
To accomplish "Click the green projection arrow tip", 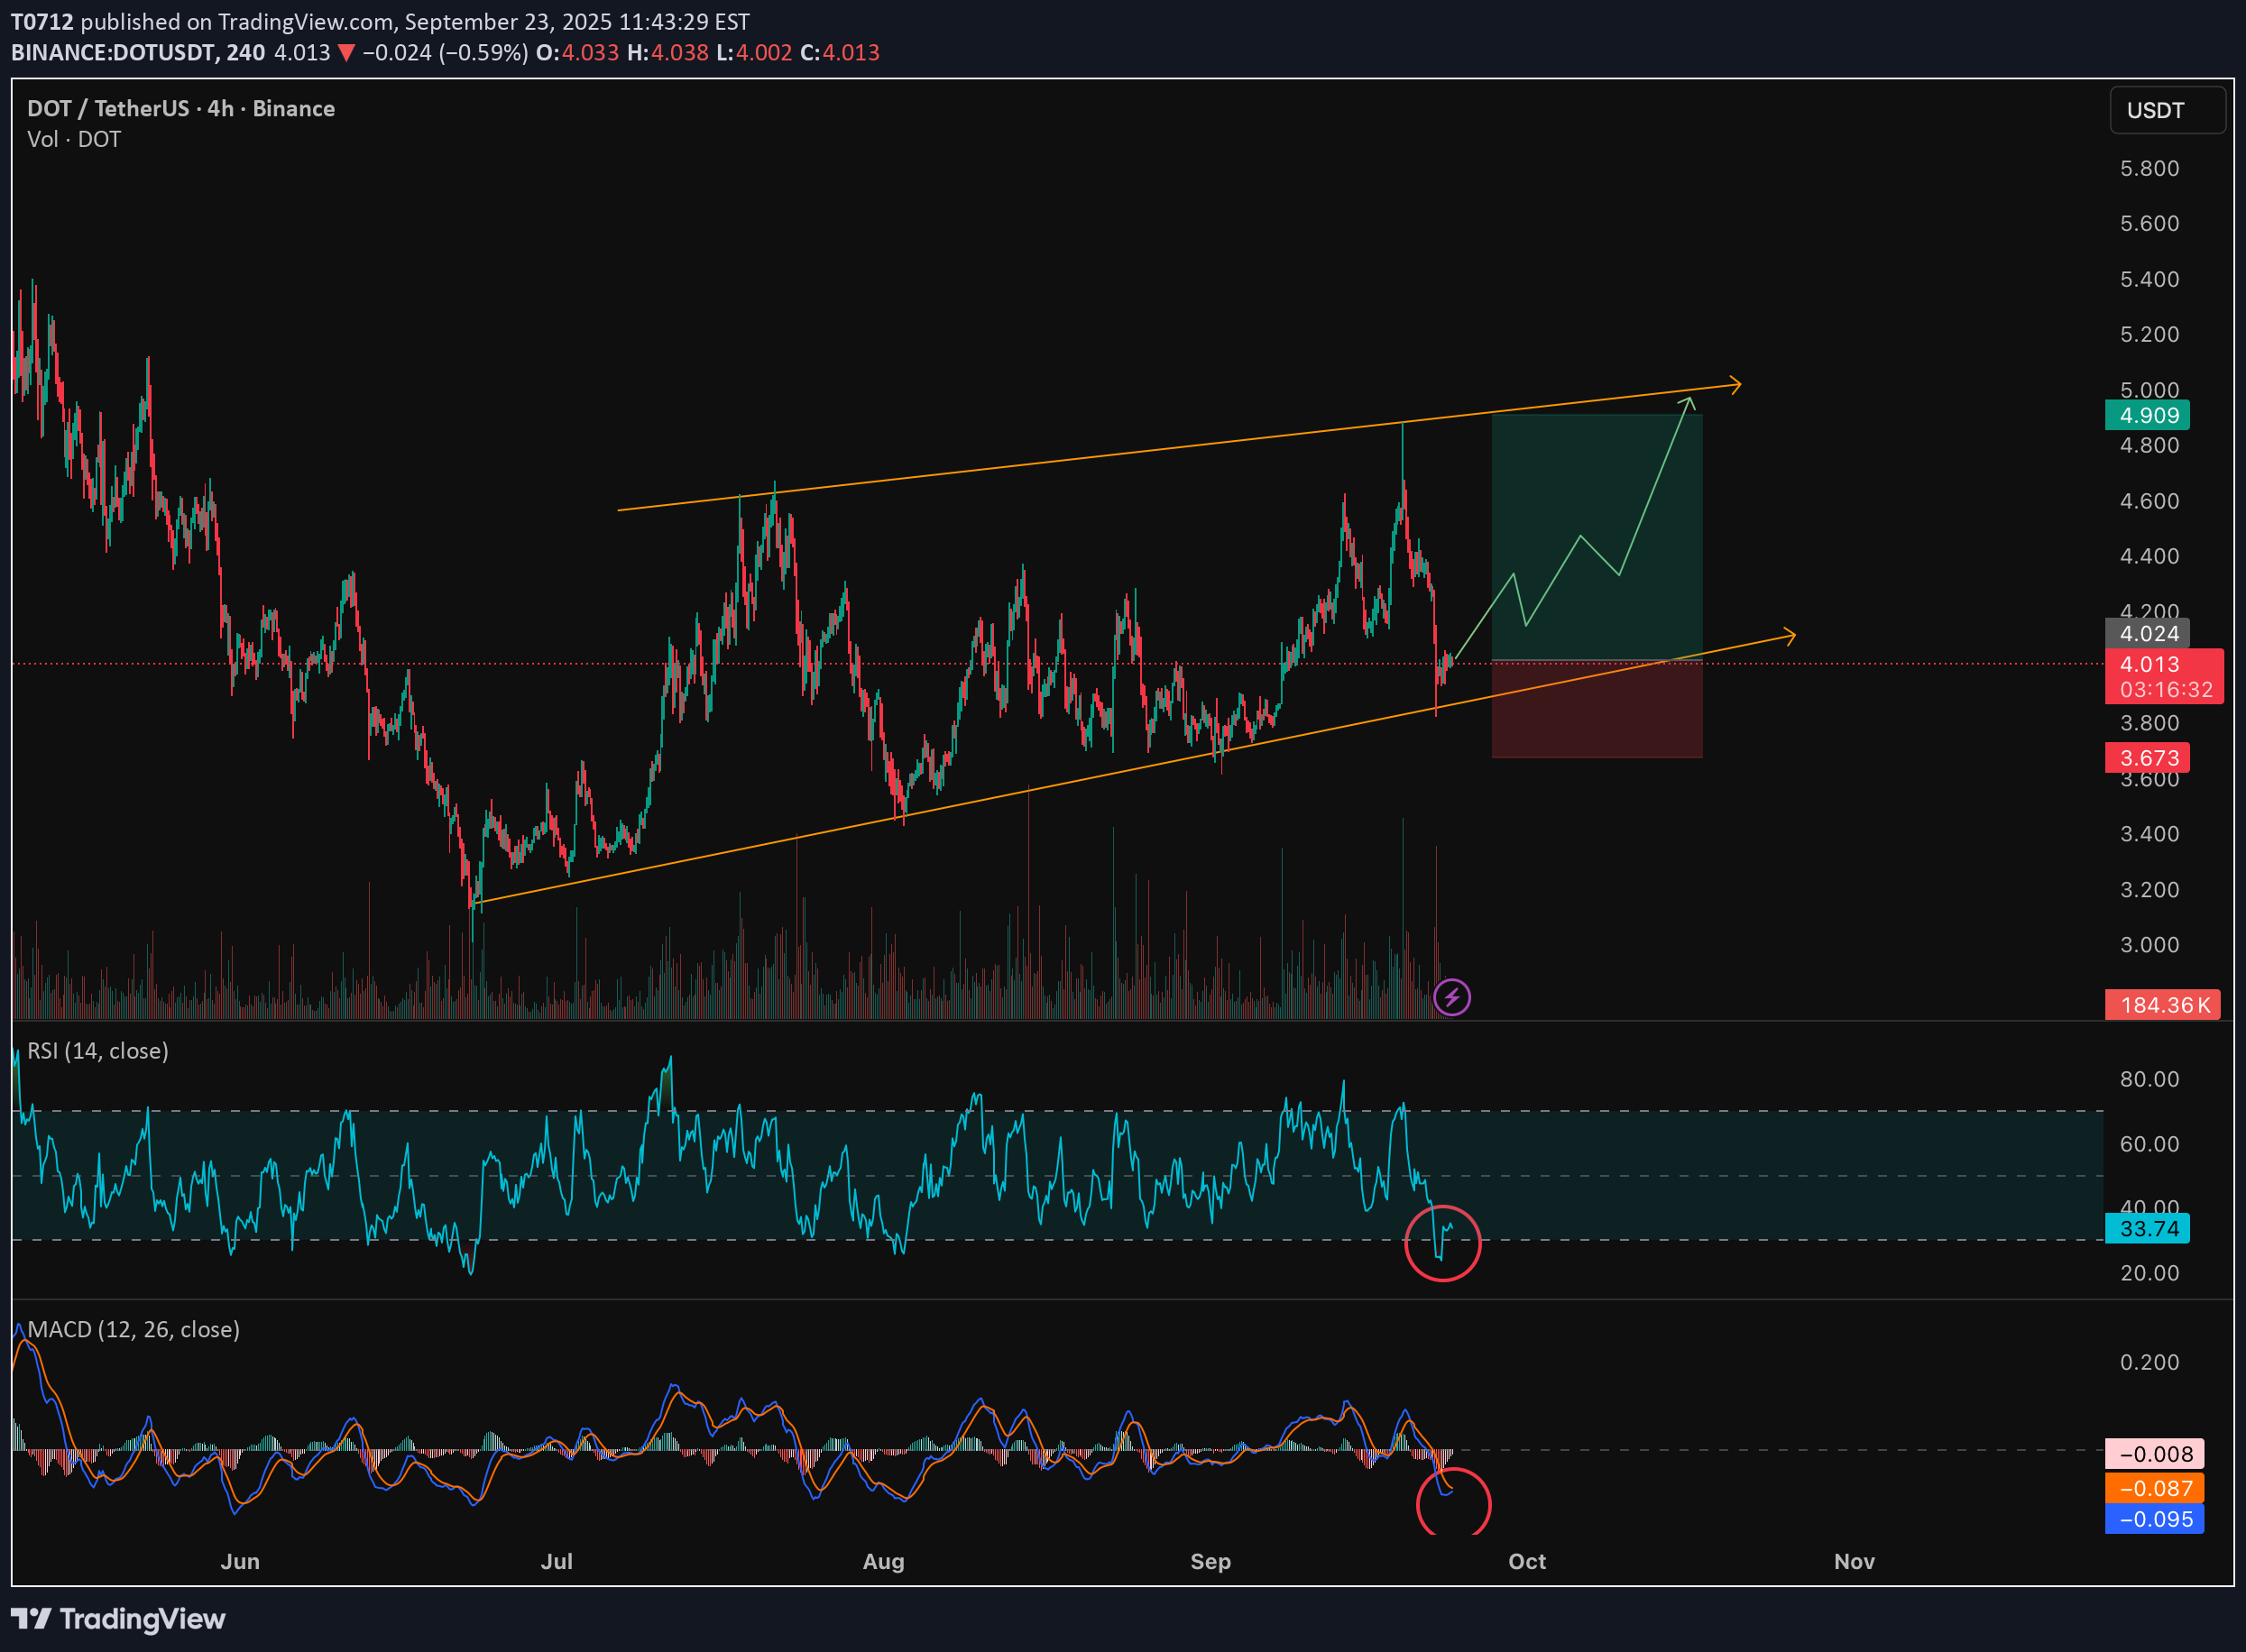I will click(x=1689, y=401).
